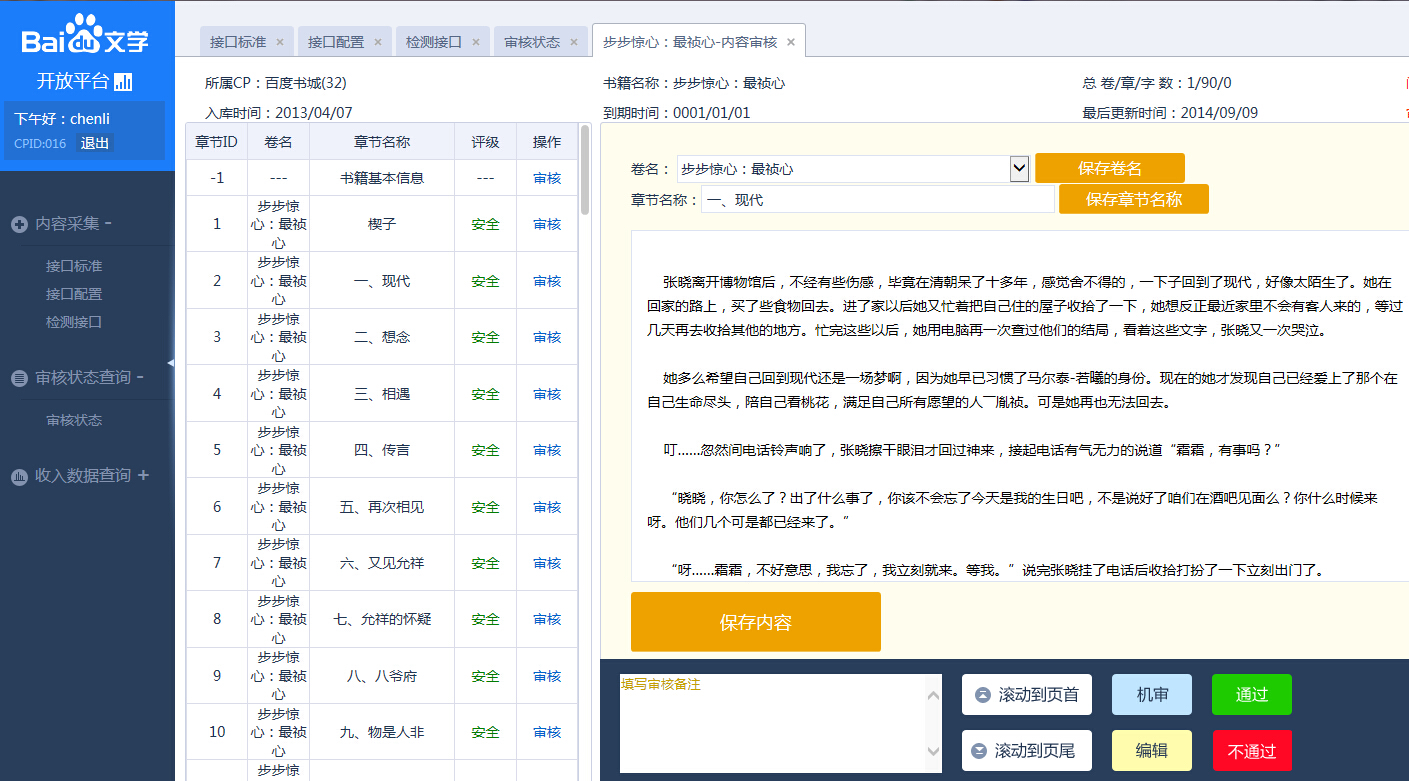Click 最后更新时间：2014/09/09 text
Viewport: 1409px width, 781px height.
(1170, 113)
